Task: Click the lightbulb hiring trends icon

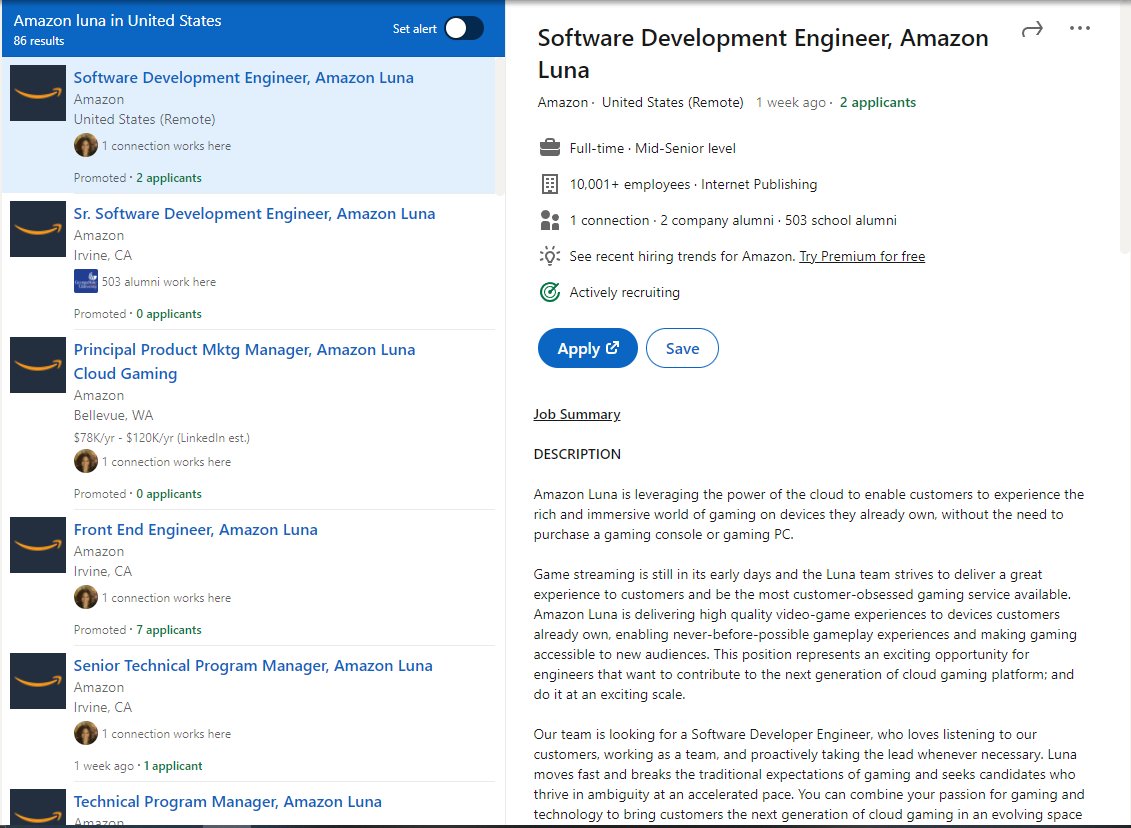Action: pos(550,256)
